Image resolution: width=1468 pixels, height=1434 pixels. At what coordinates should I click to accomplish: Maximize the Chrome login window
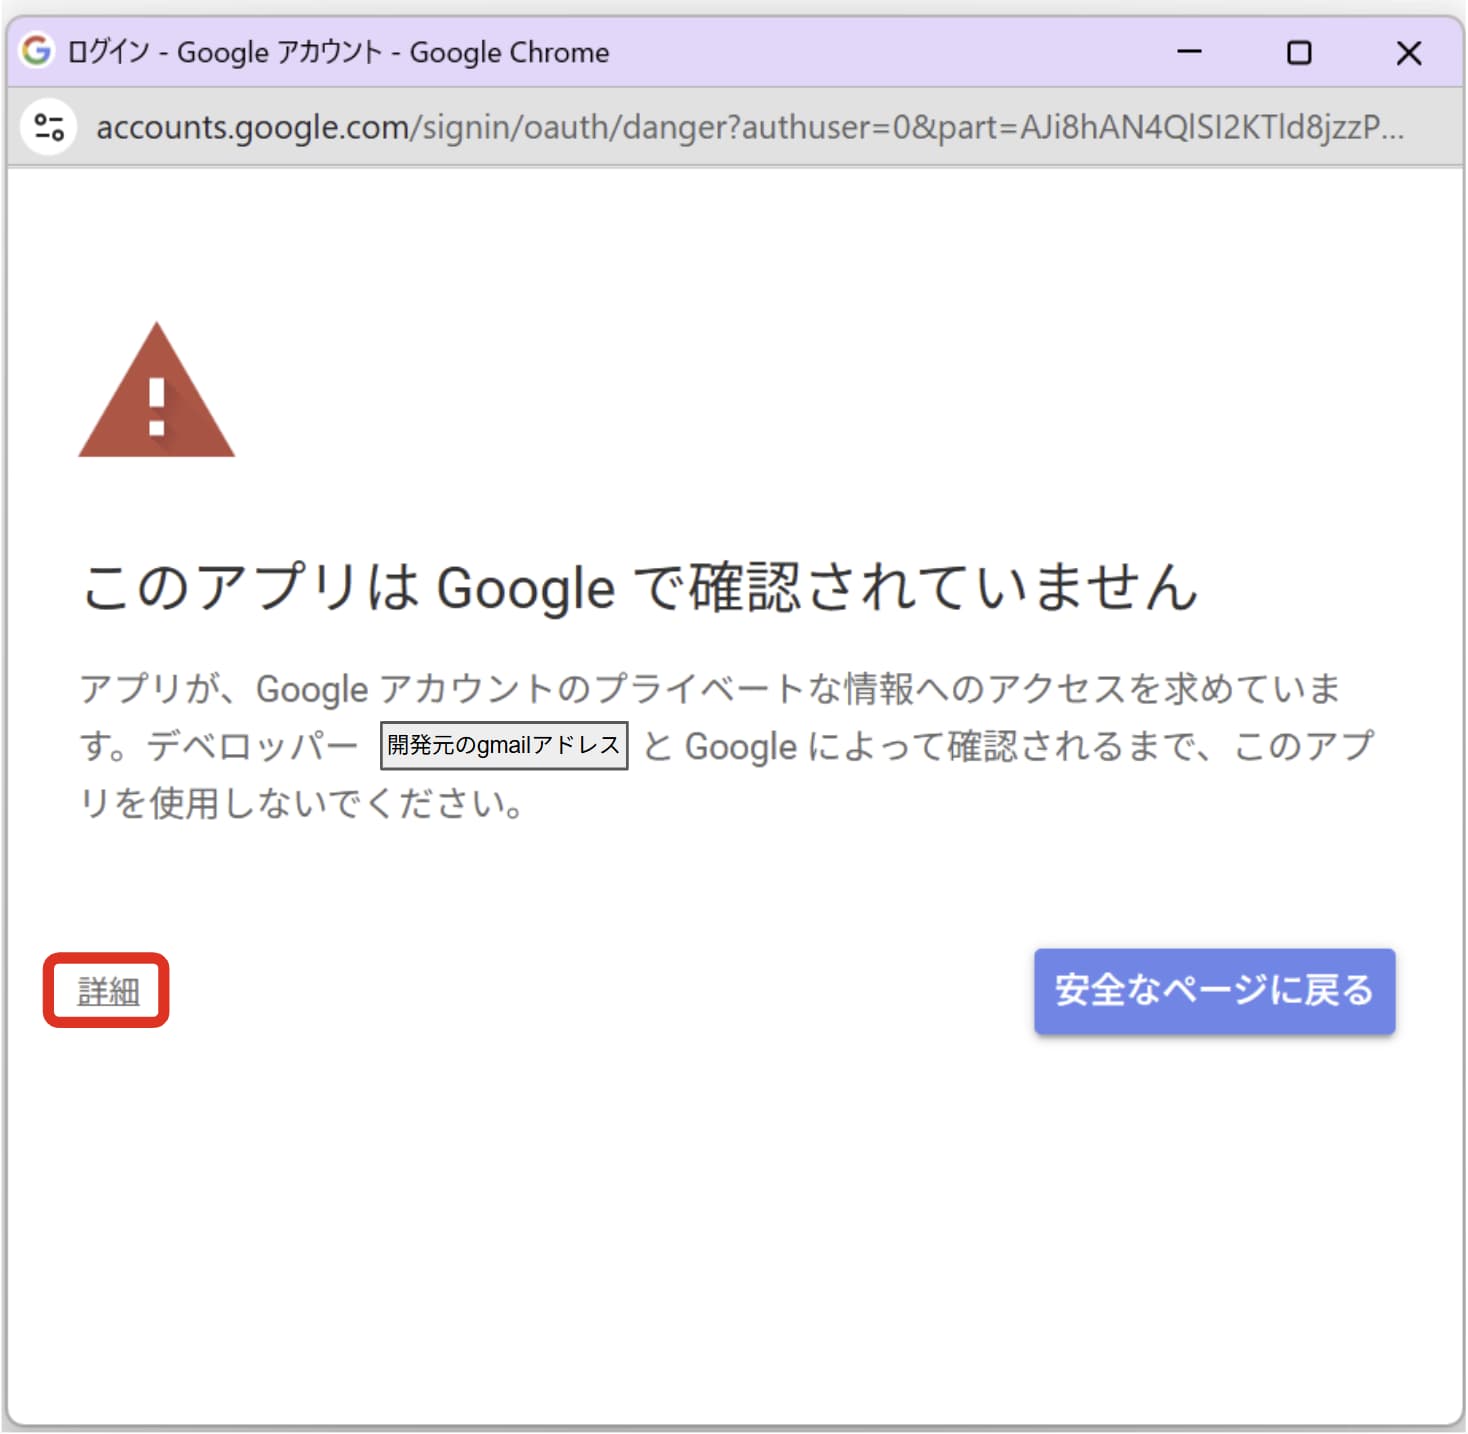pos(1299,52)
